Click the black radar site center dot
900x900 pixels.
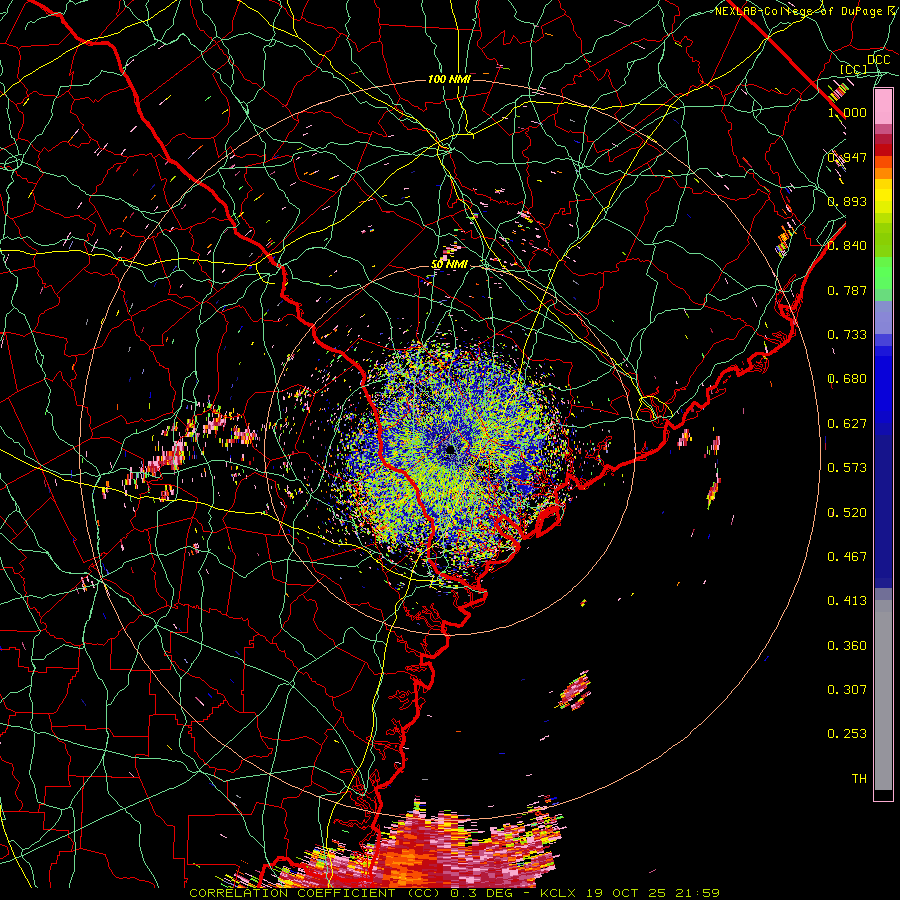[x=450, y=449]
